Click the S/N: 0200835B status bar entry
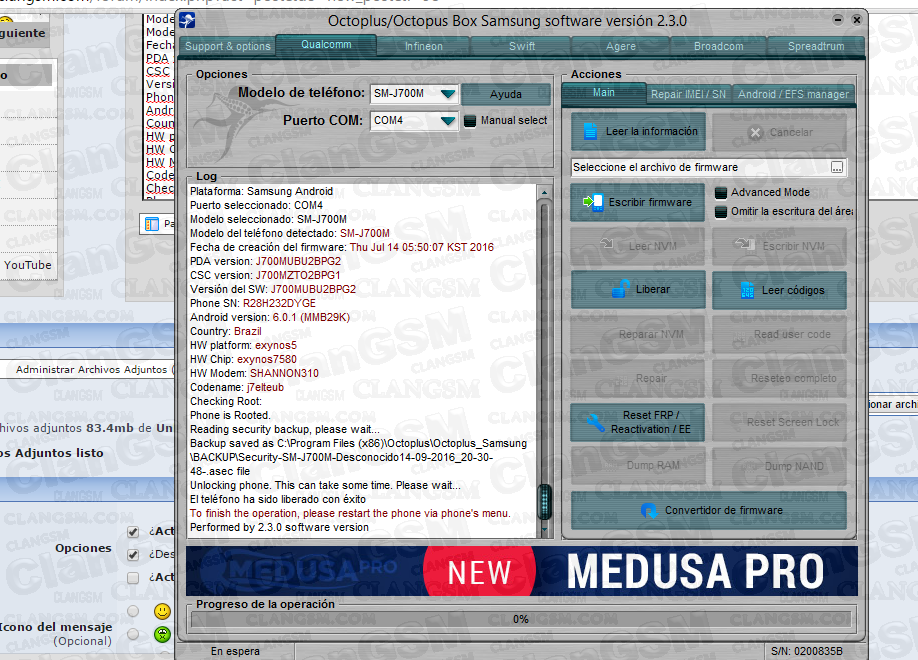This screenshot has height=660, width=918. point(807,651)
